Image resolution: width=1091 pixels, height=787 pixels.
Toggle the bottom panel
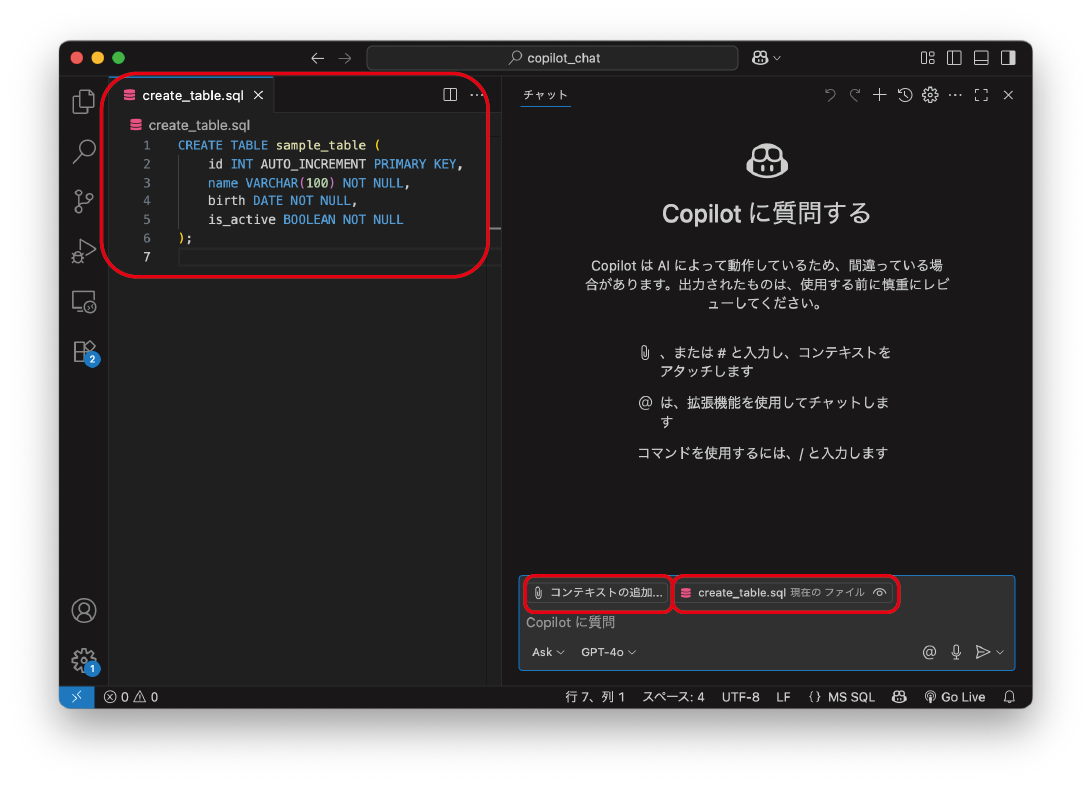pyautogui.click(x=981, y=58)
